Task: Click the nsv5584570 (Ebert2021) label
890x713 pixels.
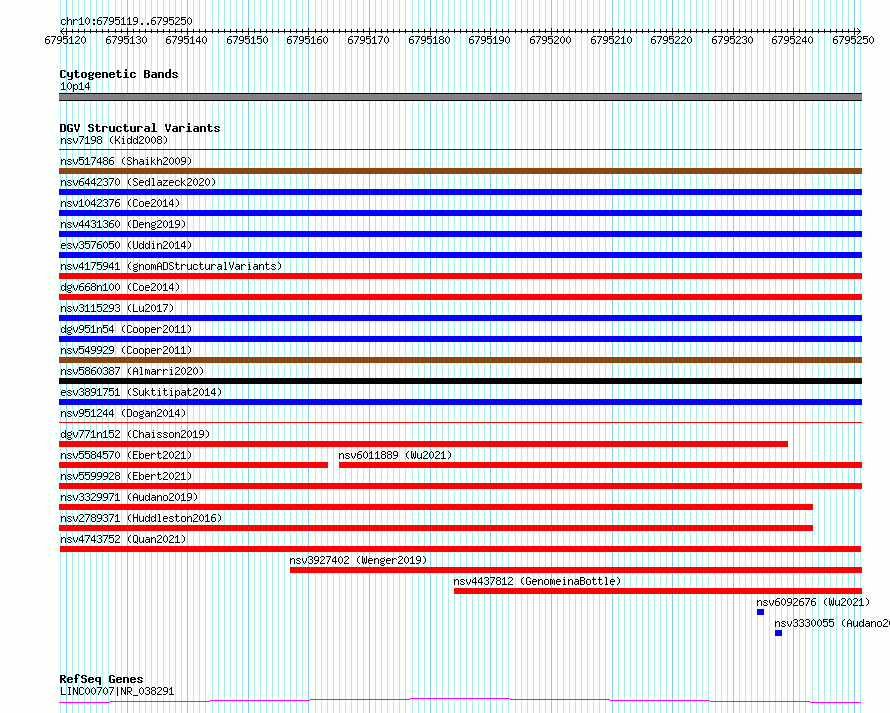Action: 126,455
